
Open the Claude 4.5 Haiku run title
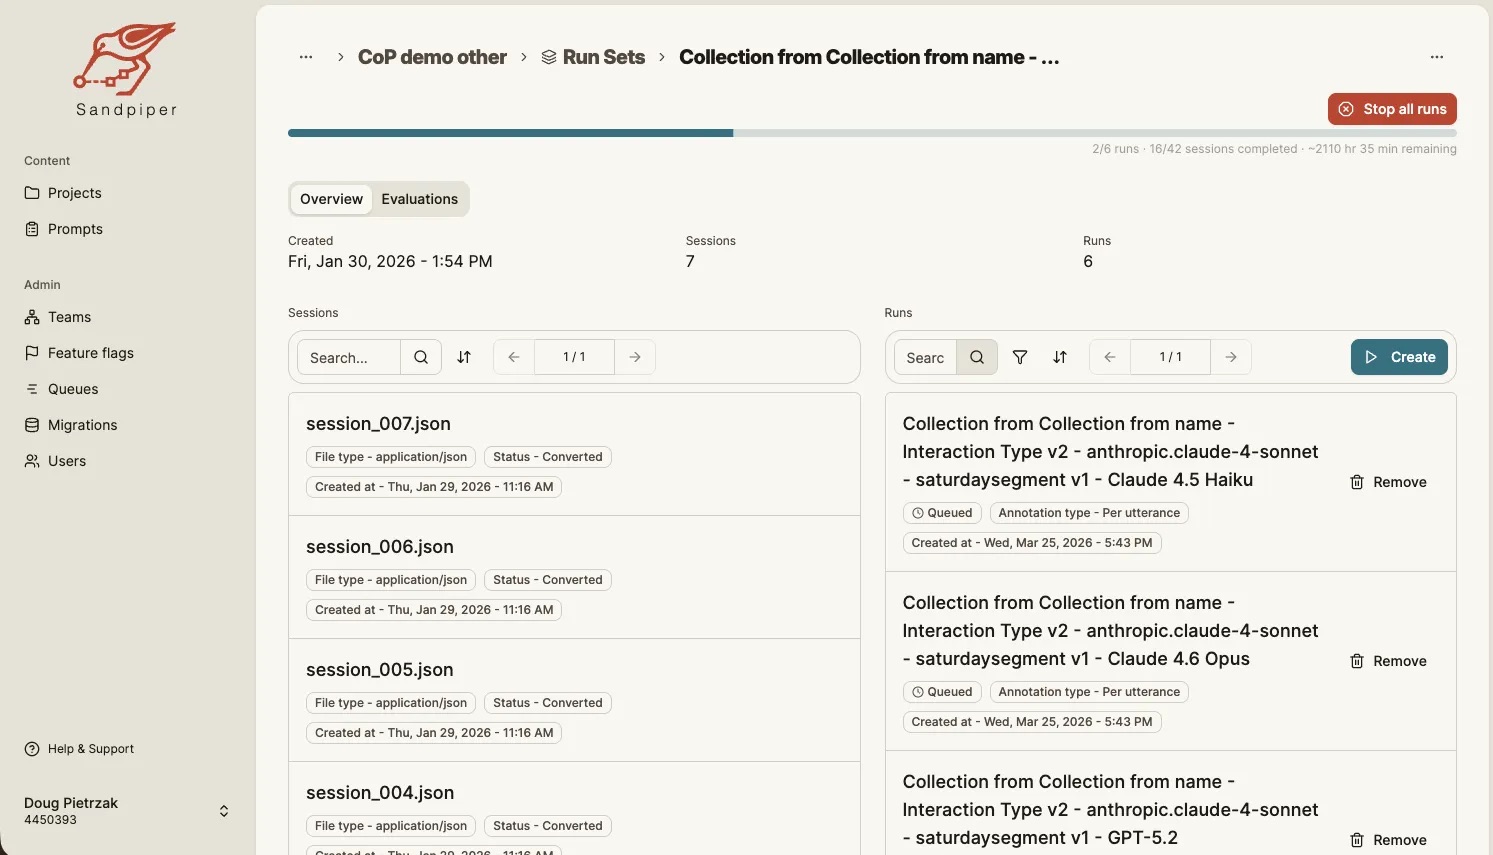1110,452
